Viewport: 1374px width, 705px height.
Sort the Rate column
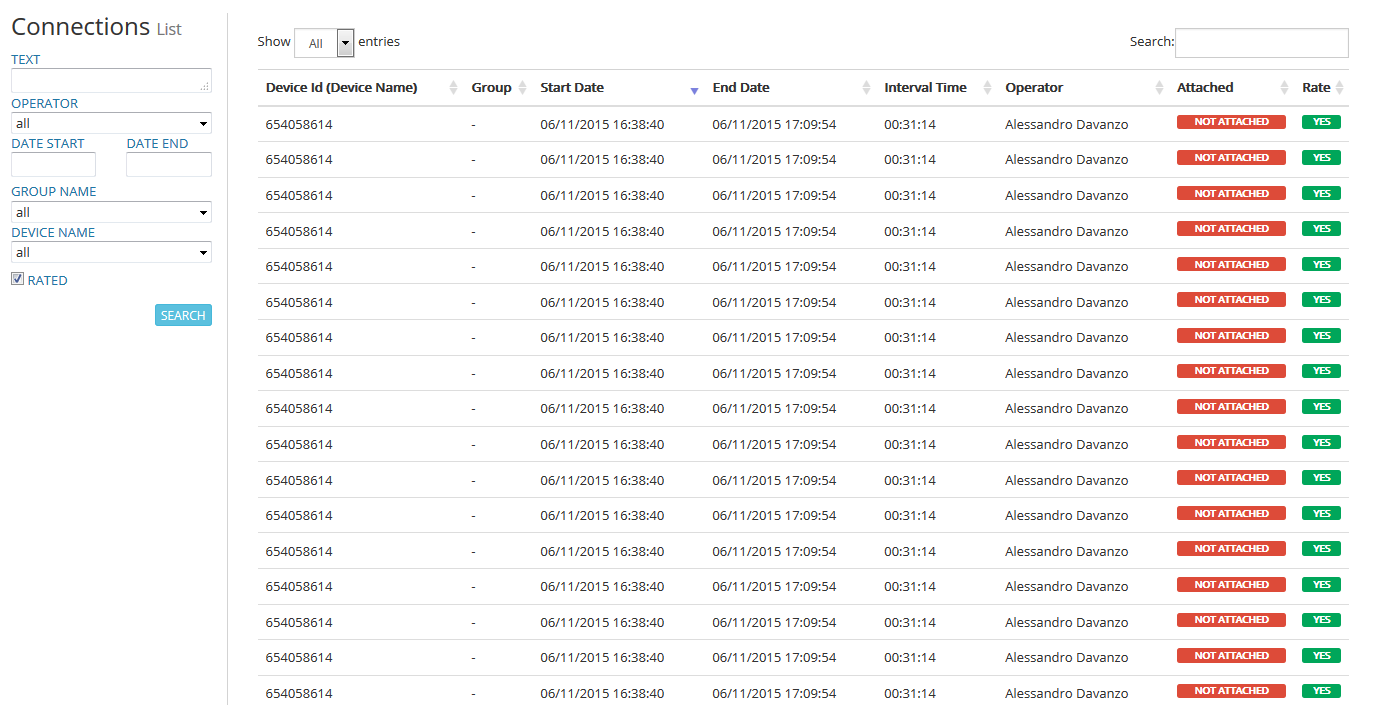tap(1343, 87)
